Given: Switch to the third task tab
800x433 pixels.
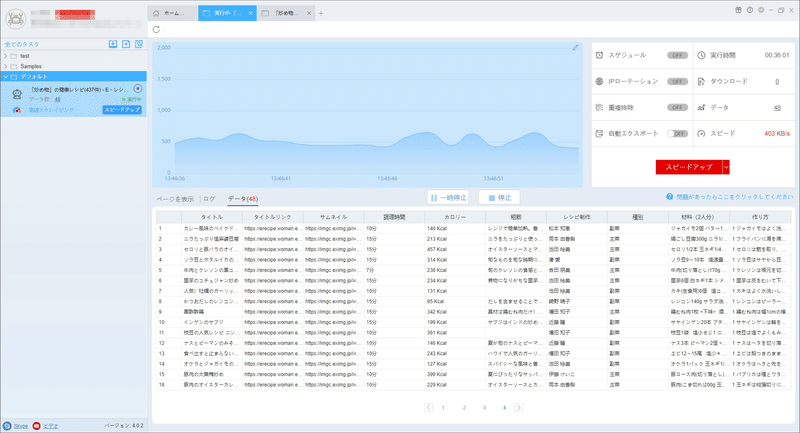Looking at the screenshot, I should (286, 13).
